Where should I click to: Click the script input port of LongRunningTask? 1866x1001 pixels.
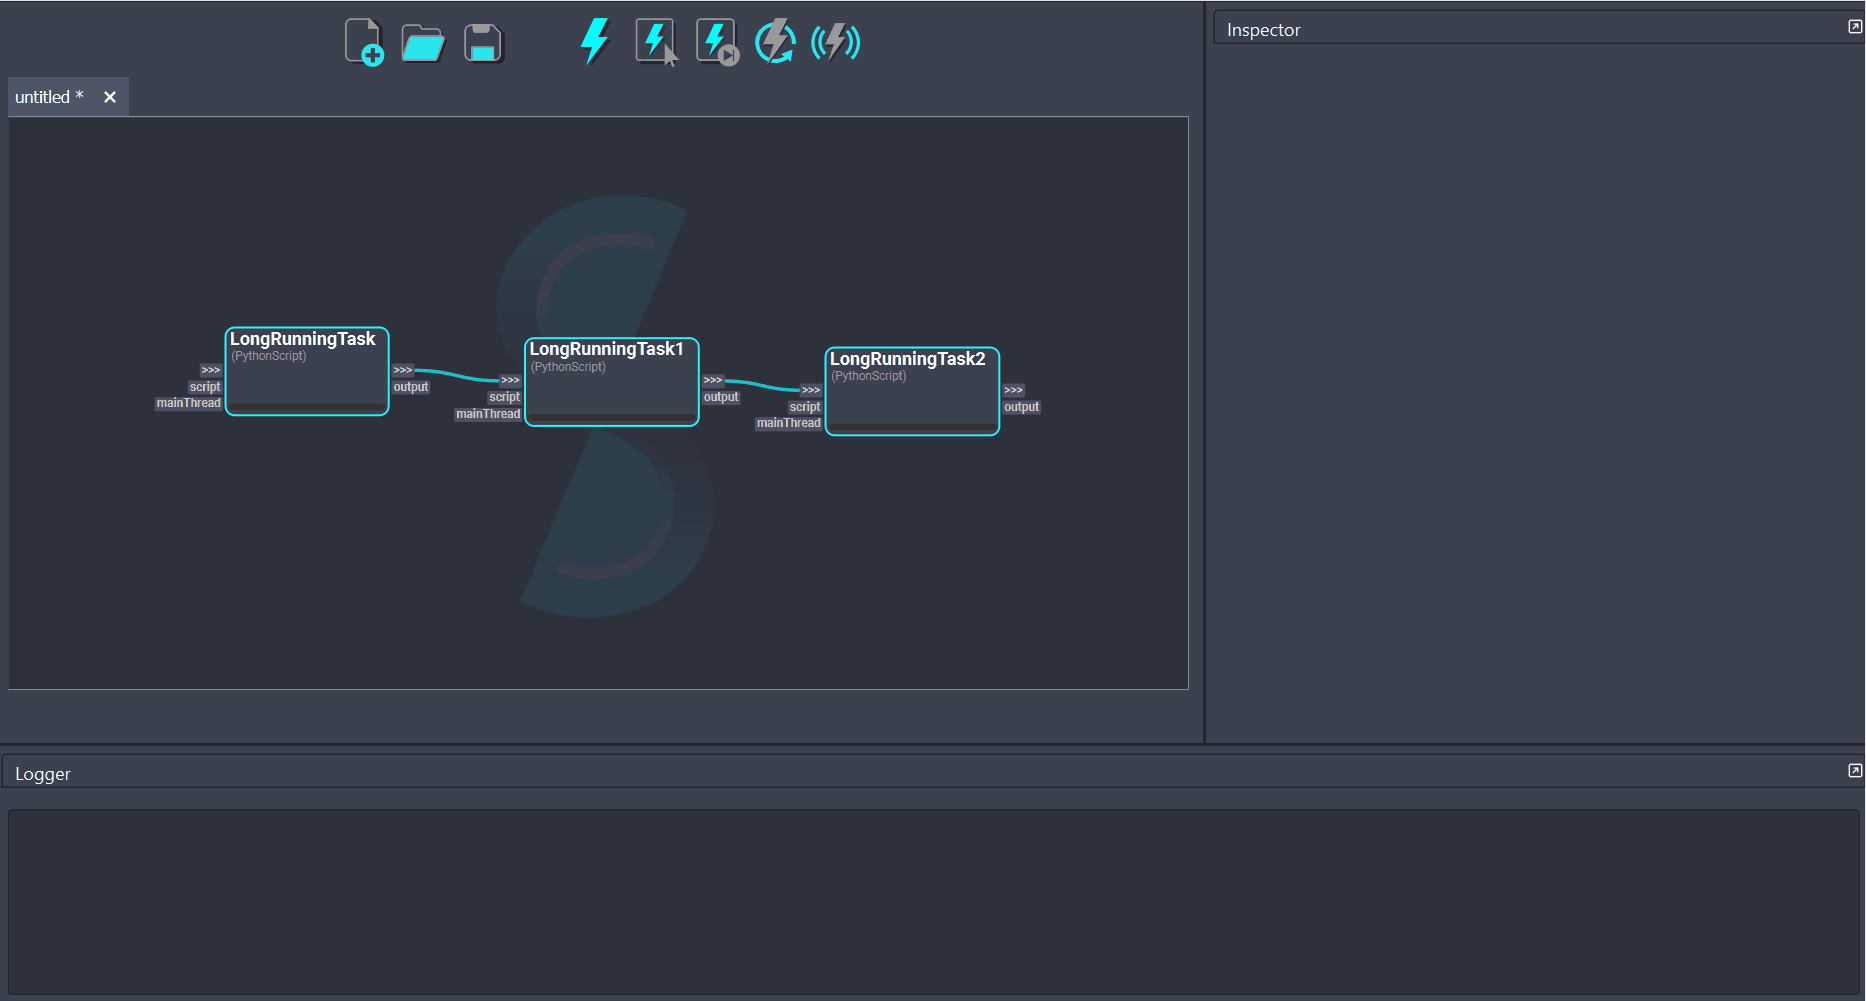(x=205, y=387)
